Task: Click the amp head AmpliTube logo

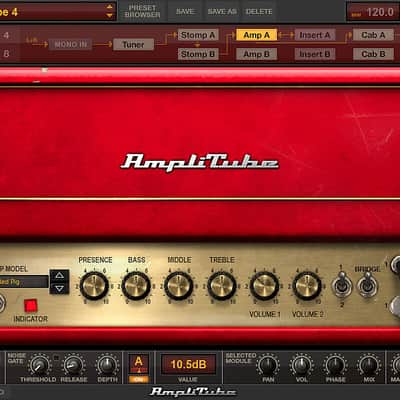Action: [x=199, y=163]
